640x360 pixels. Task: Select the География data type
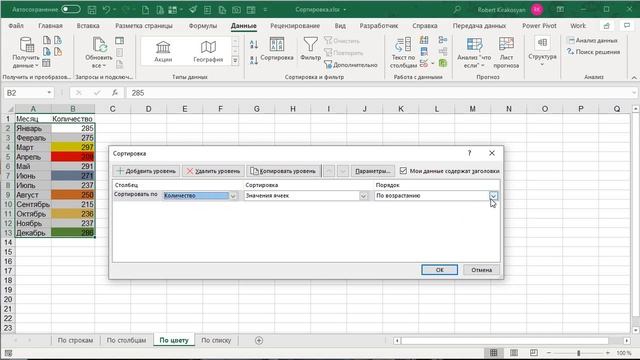click(208, 51)
